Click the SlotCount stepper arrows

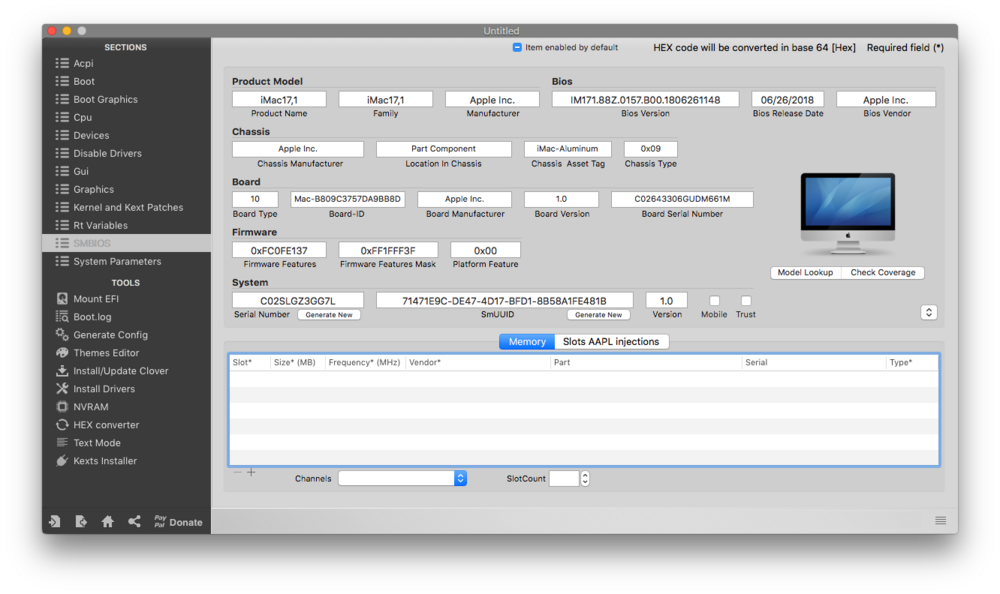pos(585,479)
